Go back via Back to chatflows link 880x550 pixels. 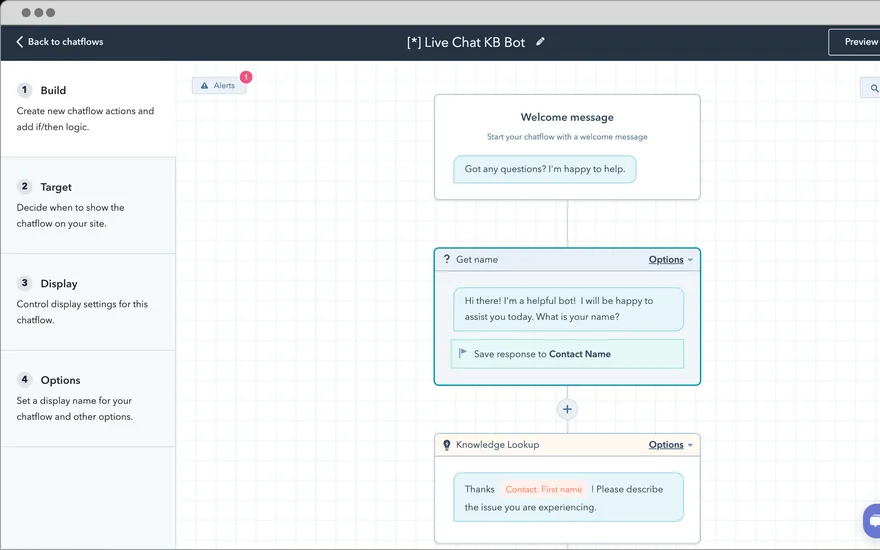coord(59,42)
